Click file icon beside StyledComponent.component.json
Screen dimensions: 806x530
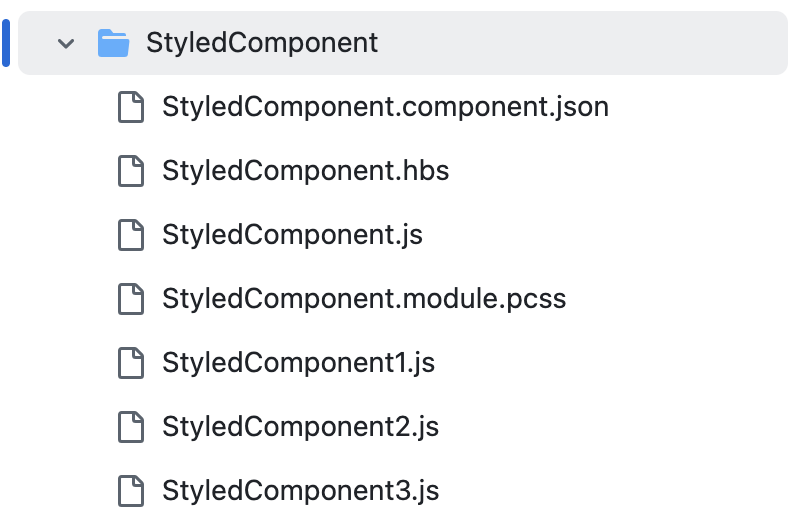(x=131, y=107)
